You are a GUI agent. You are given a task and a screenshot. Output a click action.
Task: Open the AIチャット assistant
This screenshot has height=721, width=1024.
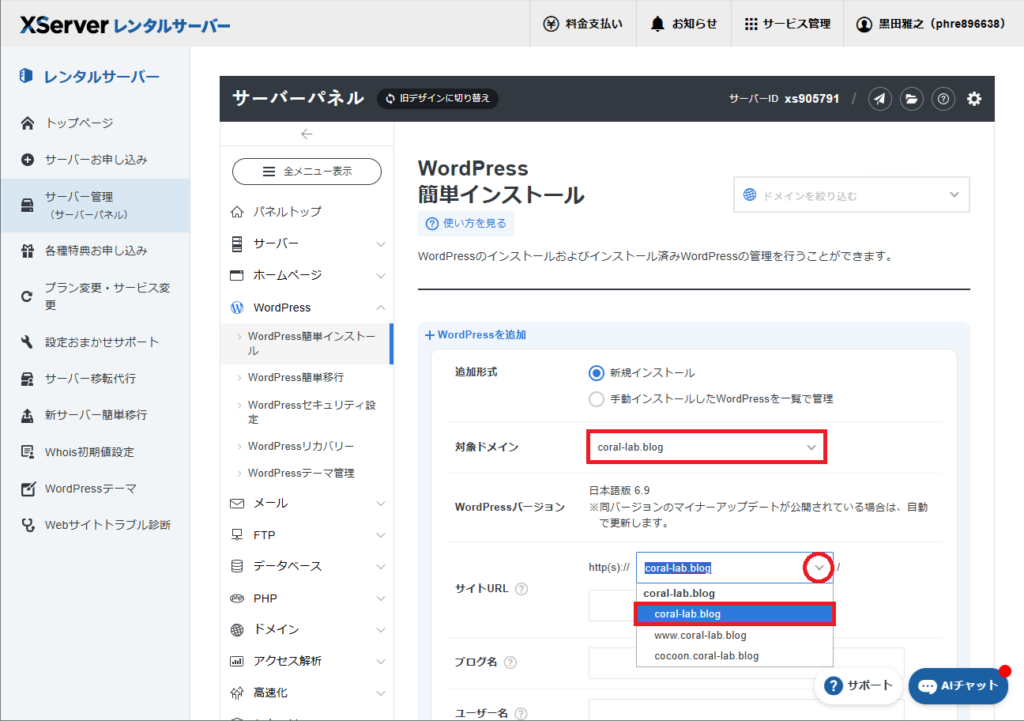(957, 686)
